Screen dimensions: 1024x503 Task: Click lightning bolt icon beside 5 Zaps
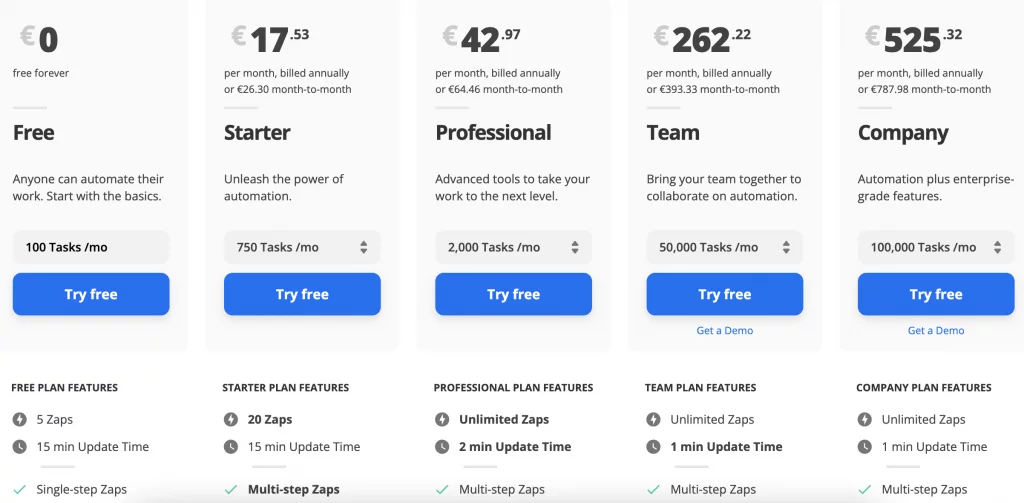tap(20, 420)
